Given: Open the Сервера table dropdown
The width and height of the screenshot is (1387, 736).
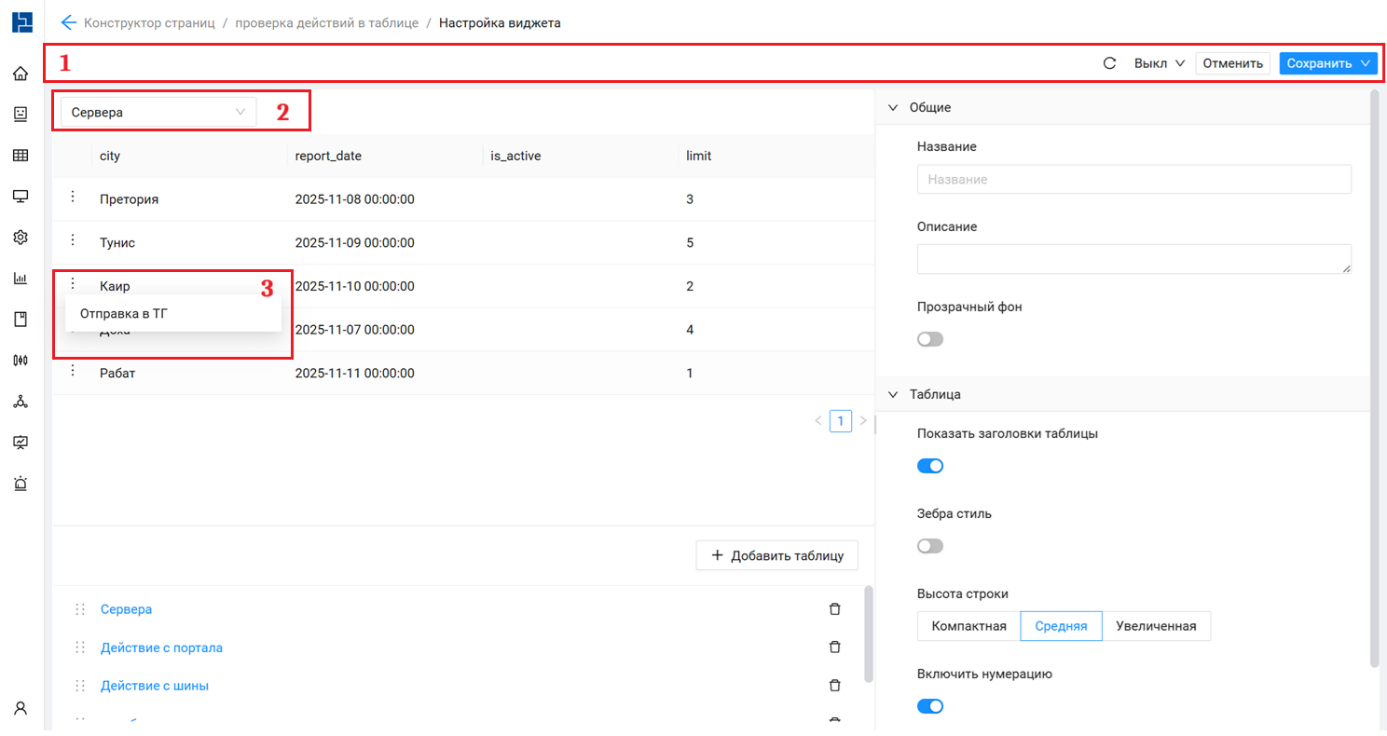Looking at the screenshot, I should [x=158, y=112].
